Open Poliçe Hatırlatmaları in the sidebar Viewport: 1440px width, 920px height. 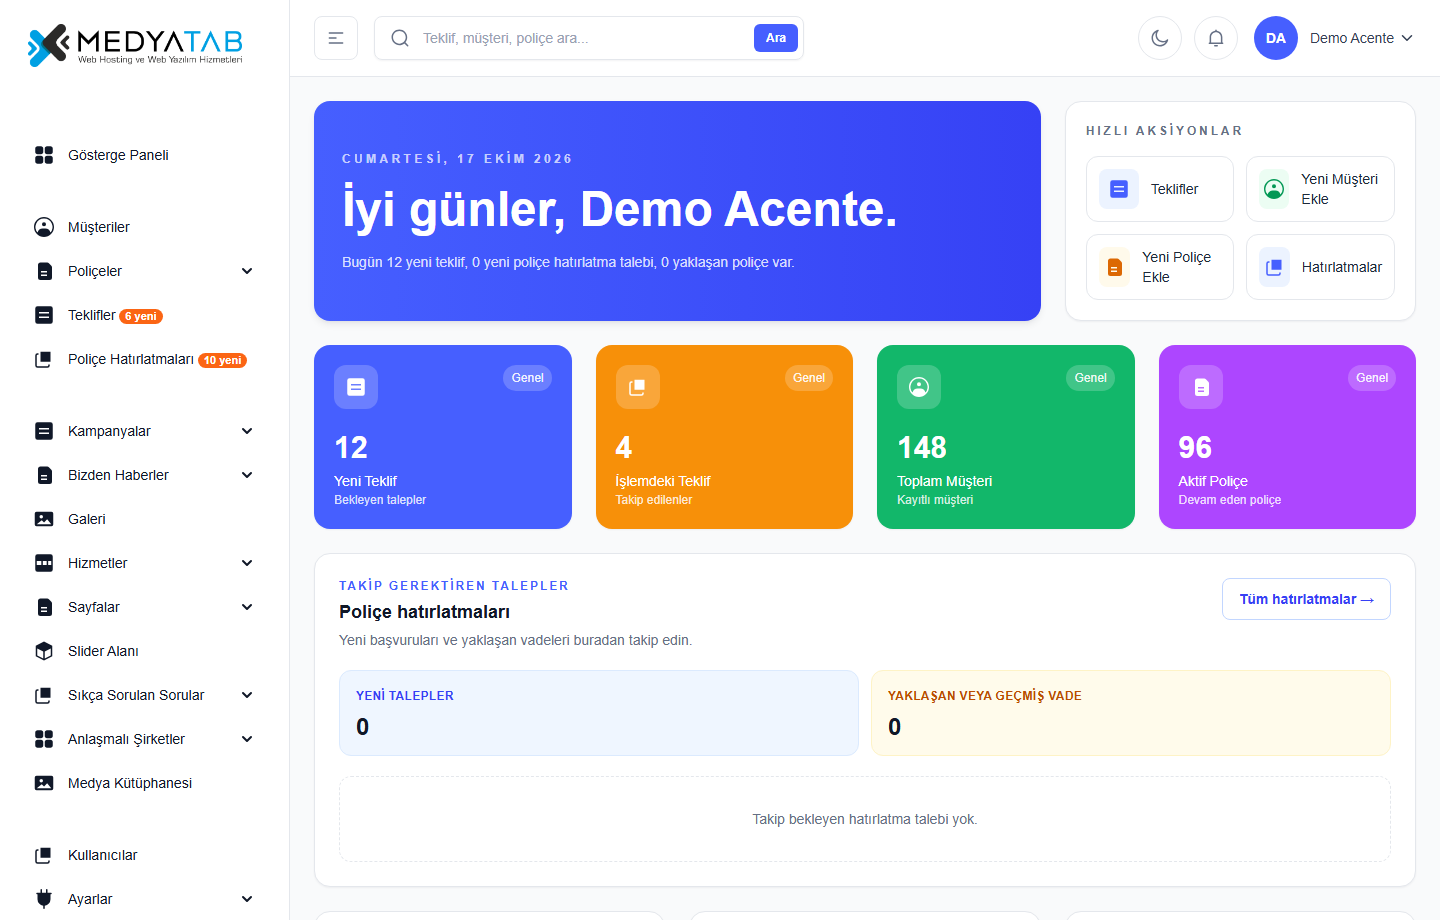[144, 359]
